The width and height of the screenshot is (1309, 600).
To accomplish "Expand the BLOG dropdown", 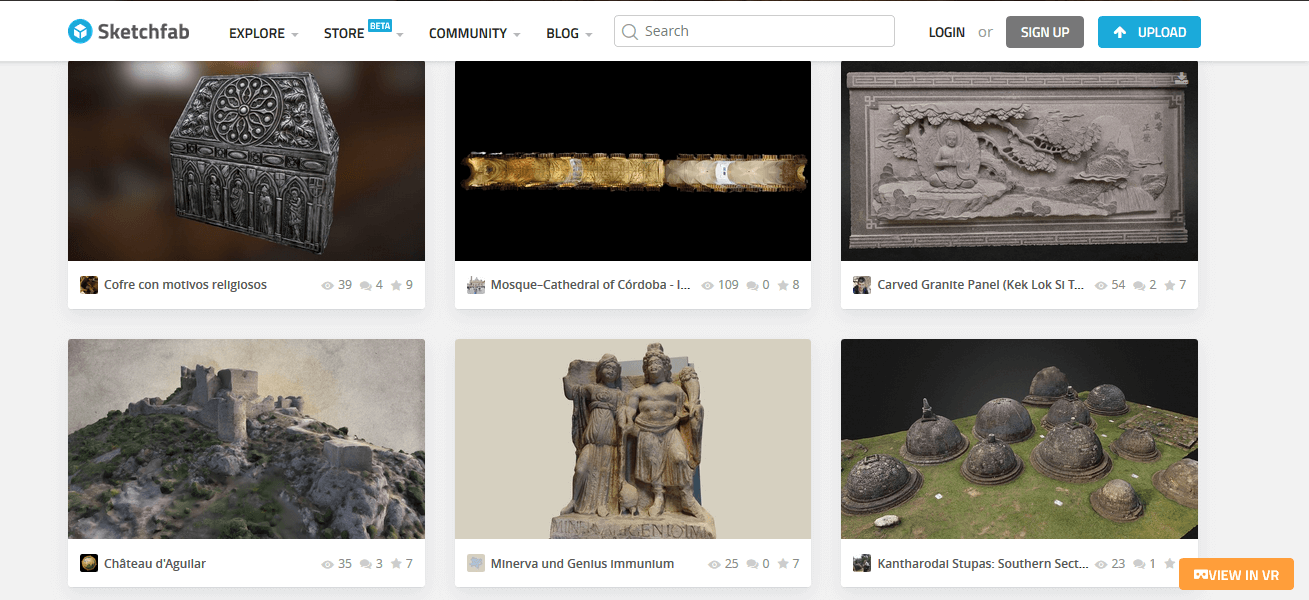I will 562,33.
